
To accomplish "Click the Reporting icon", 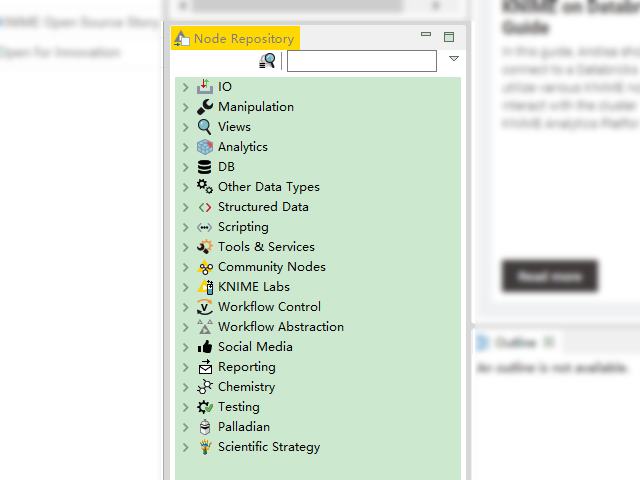I will [x=205, y=367].
